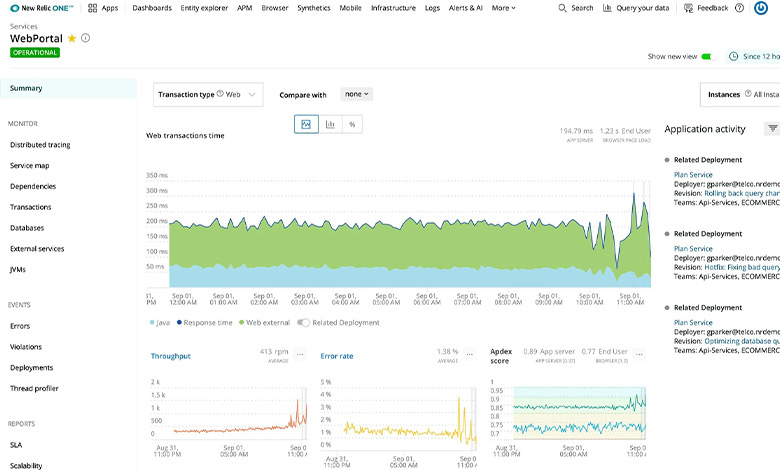Image resolution: width=780 pixels, height=470 pixels.
Task: Toggle the Web external legend series
Action: 264,323
